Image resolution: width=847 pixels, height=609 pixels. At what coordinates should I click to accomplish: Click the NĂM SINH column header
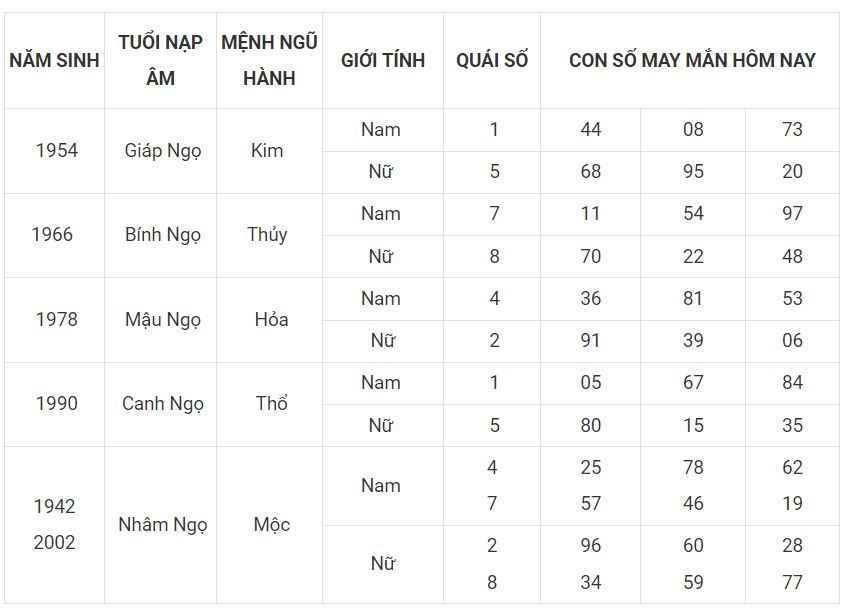click(55, 61)
